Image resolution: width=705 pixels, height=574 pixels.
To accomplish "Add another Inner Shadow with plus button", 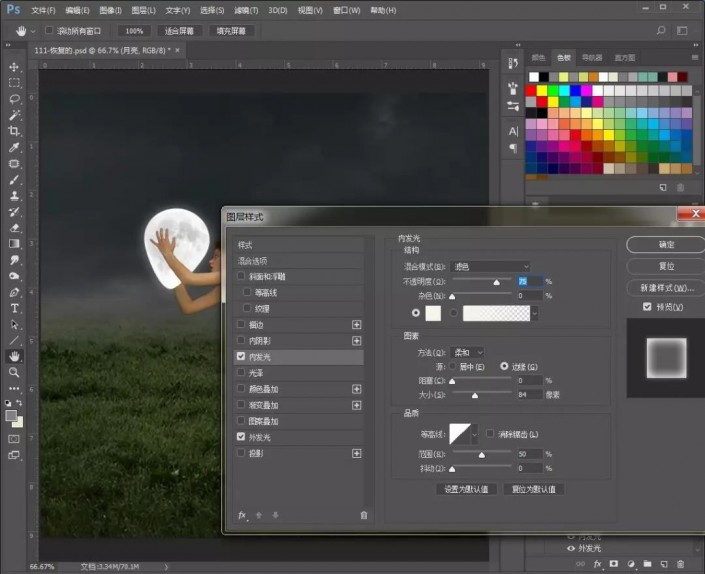I will [x=357, y=341].
